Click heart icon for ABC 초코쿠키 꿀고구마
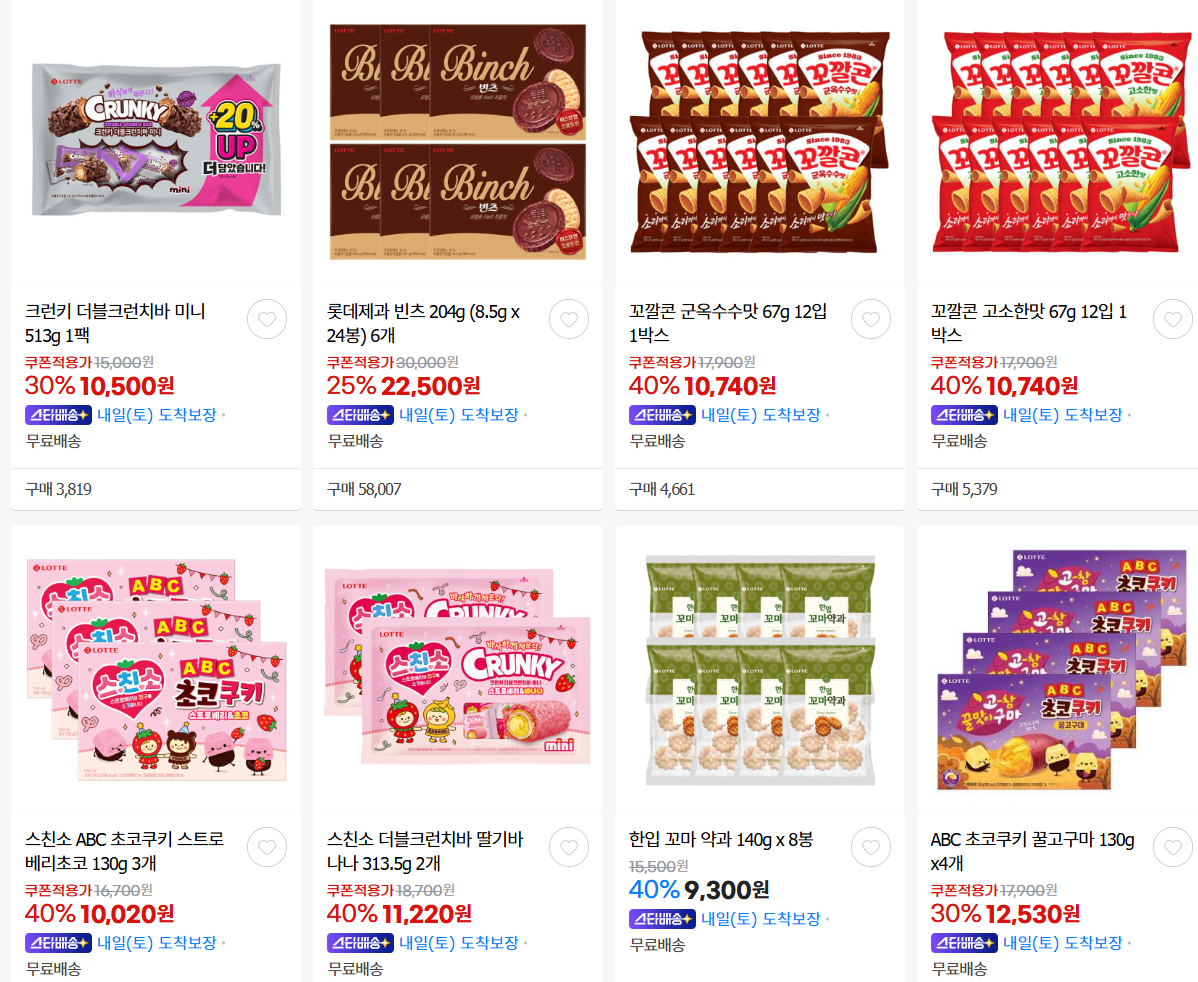Screen dimensions: 1198x982 [1173, 847]
